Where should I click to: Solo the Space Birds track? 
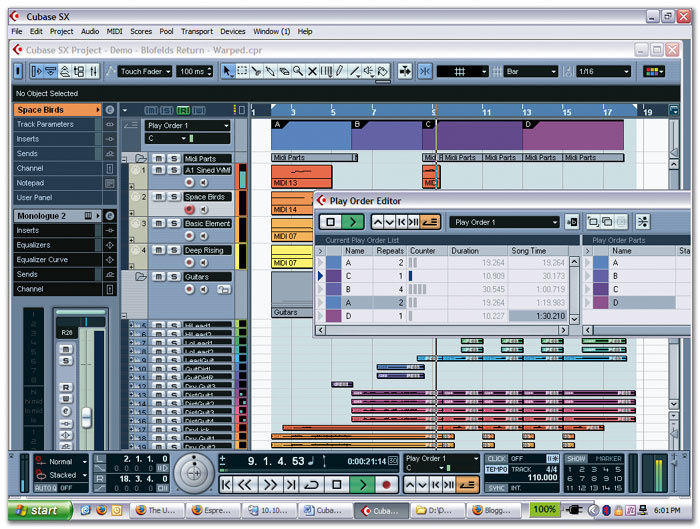pos(174,197)
